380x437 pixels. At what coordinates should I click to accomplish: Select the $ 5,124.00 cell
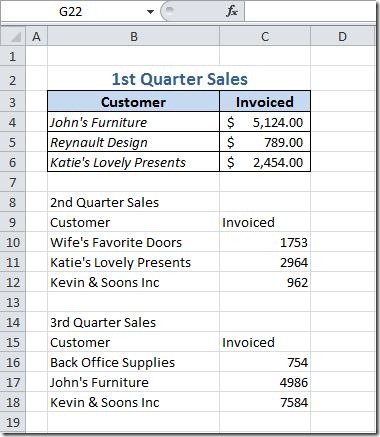tap(265, 122)
